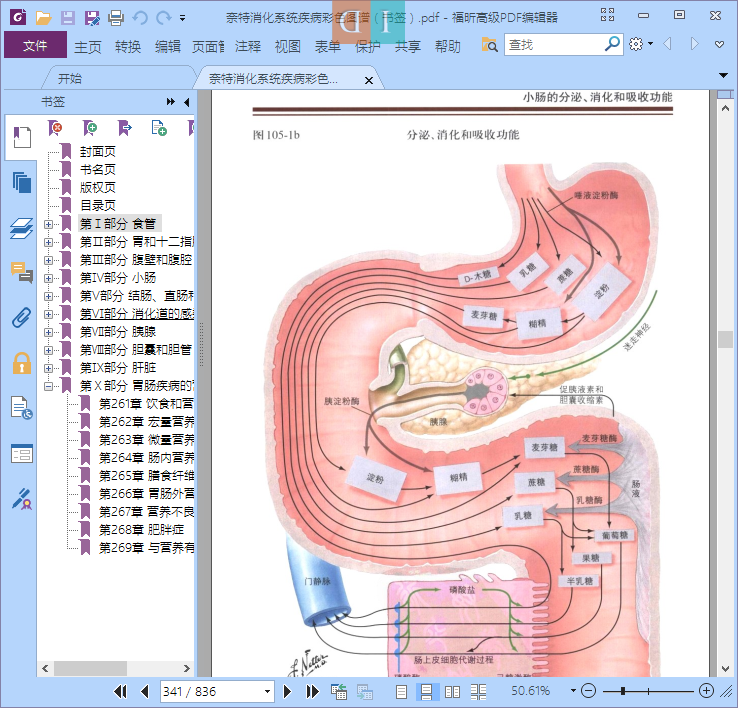Expand the 第Ⅶ部分 胰腺 bookmark
Image resolution: width=738 pixels, height=708 pixels.
(48, 332)
